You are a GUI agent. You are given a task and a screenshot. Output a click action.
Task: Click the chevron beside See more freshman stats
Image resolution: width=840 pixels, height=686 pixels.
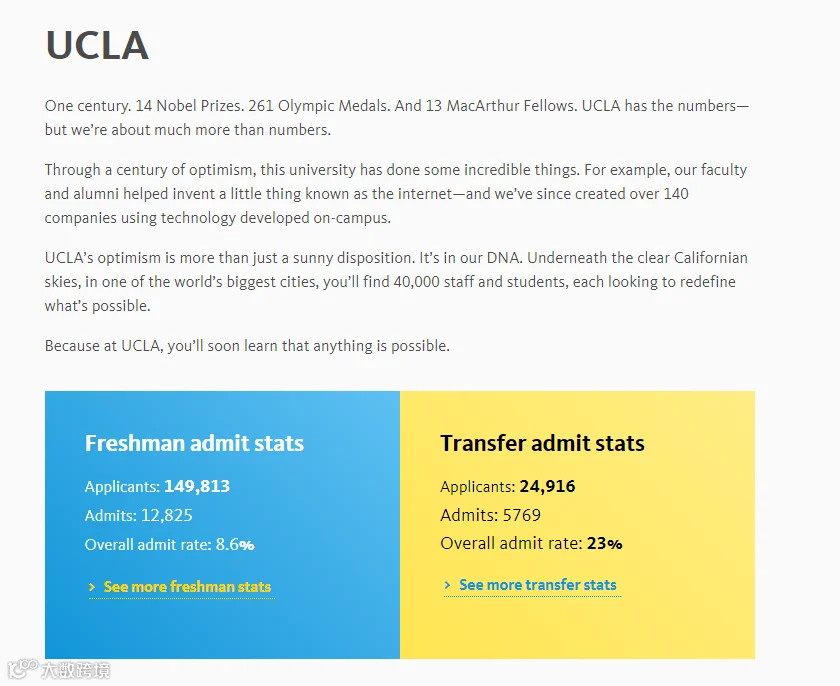point(92,587)
